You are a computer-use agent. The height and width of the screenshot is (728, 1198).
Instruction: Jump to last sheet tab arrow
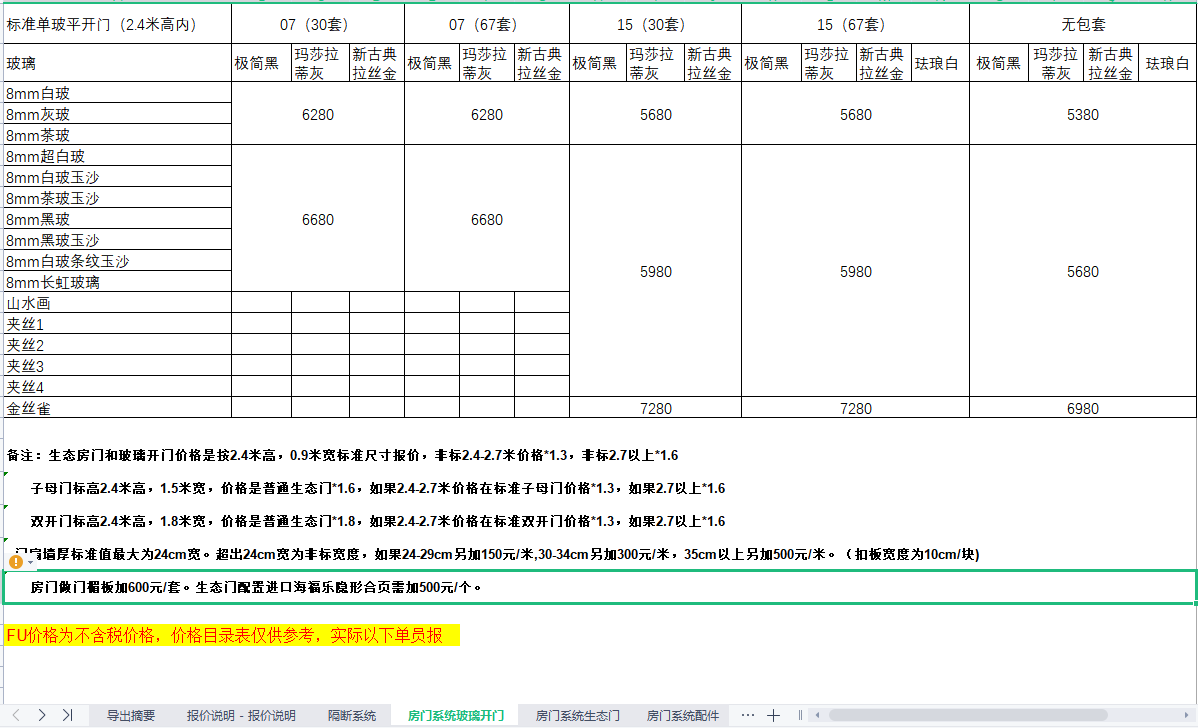(67, 715)
